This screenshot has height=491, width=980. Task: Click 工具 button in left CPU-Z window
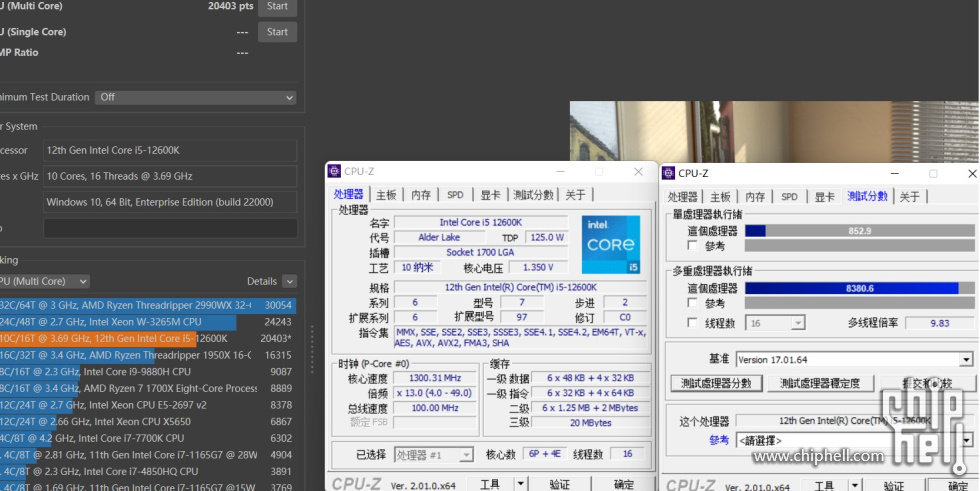490,484
